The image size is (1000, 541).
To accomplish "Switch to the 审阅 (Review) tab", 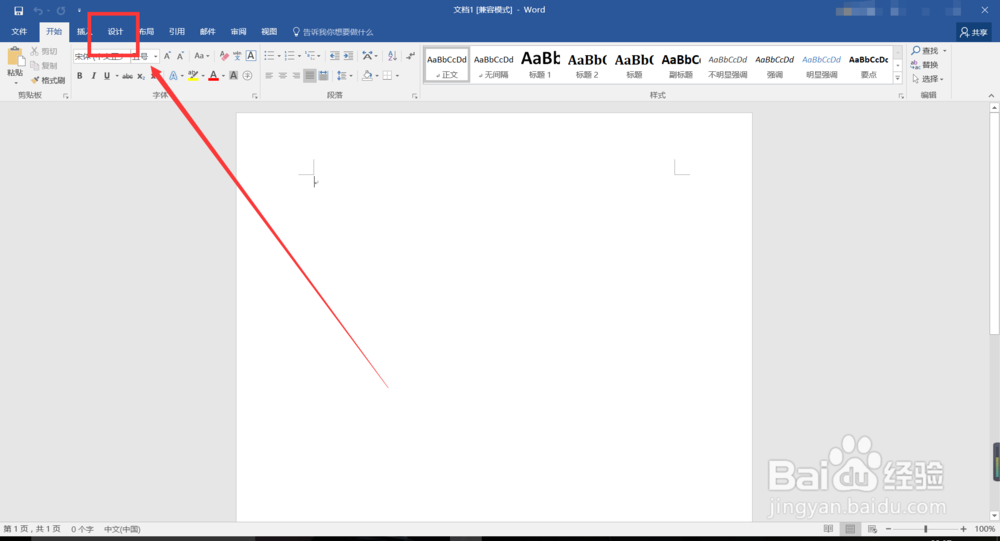I will pos(239,31).
